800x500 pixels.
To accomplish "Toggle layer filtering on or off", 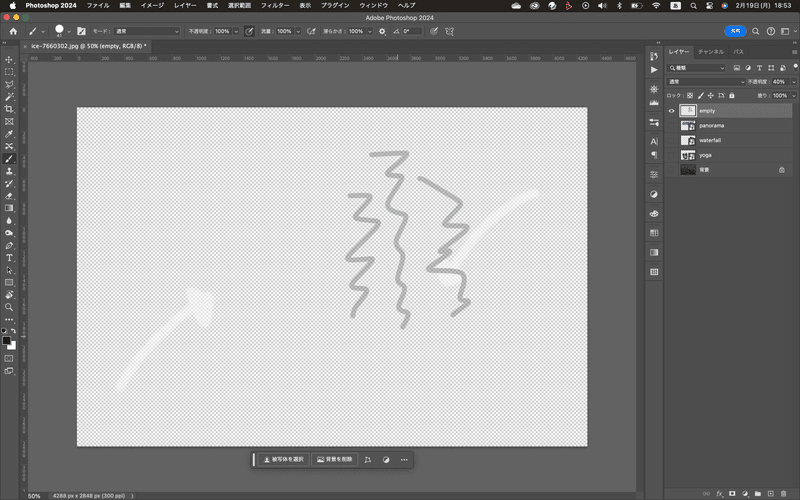I will click(795, 67).
